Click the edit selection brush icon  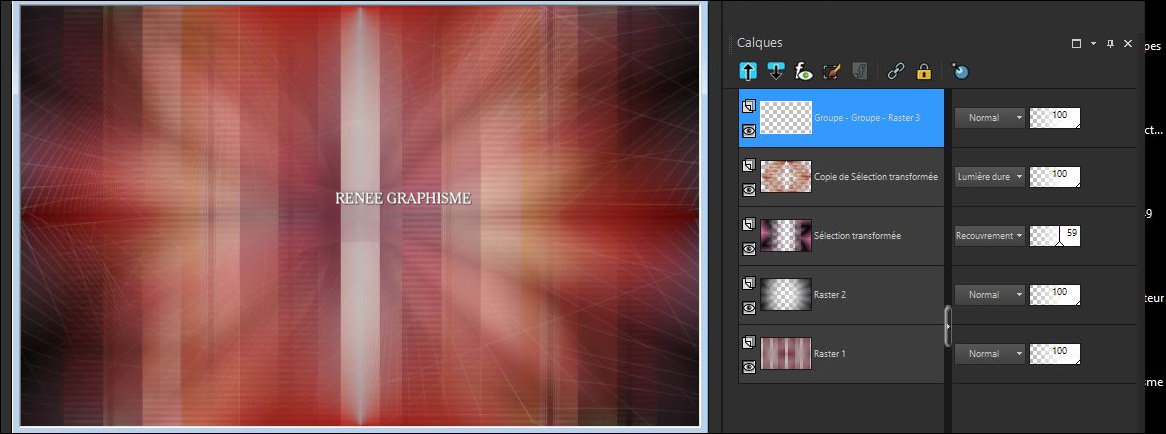[x=832, y=71]
